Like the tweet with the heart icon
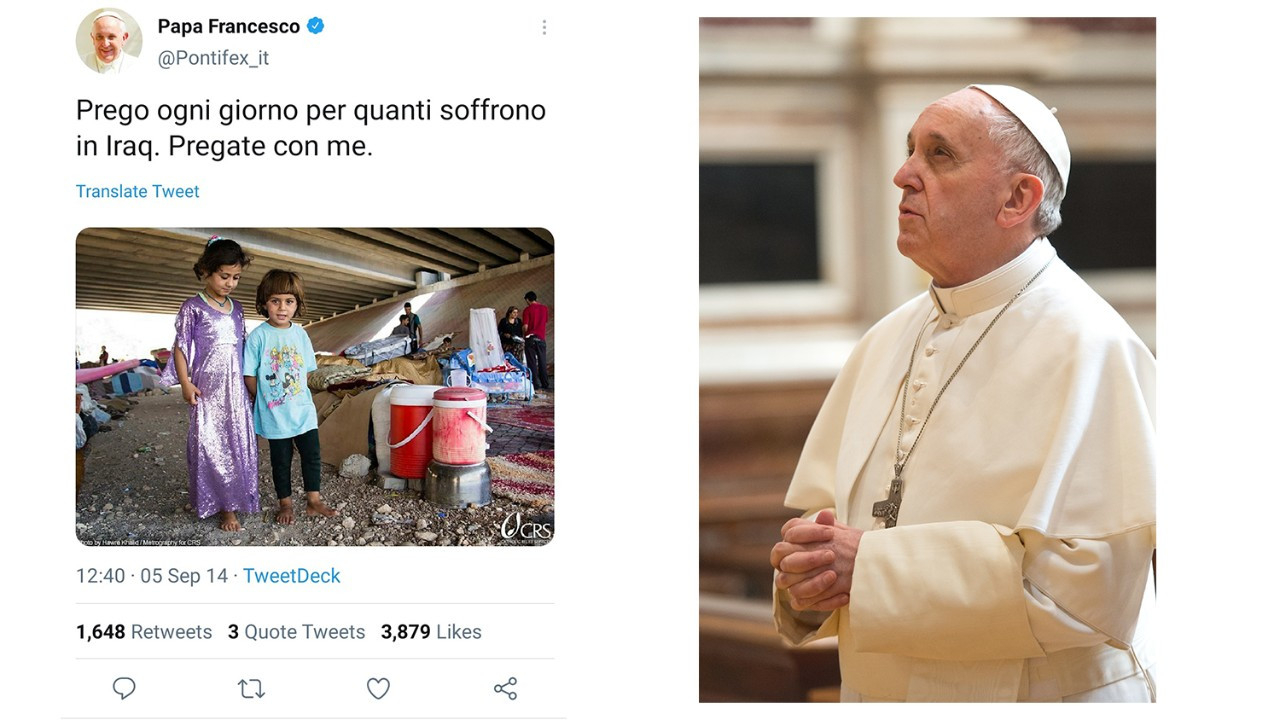Image resolution: width=1280 pixels, height=720 pixels. (378, 688)
